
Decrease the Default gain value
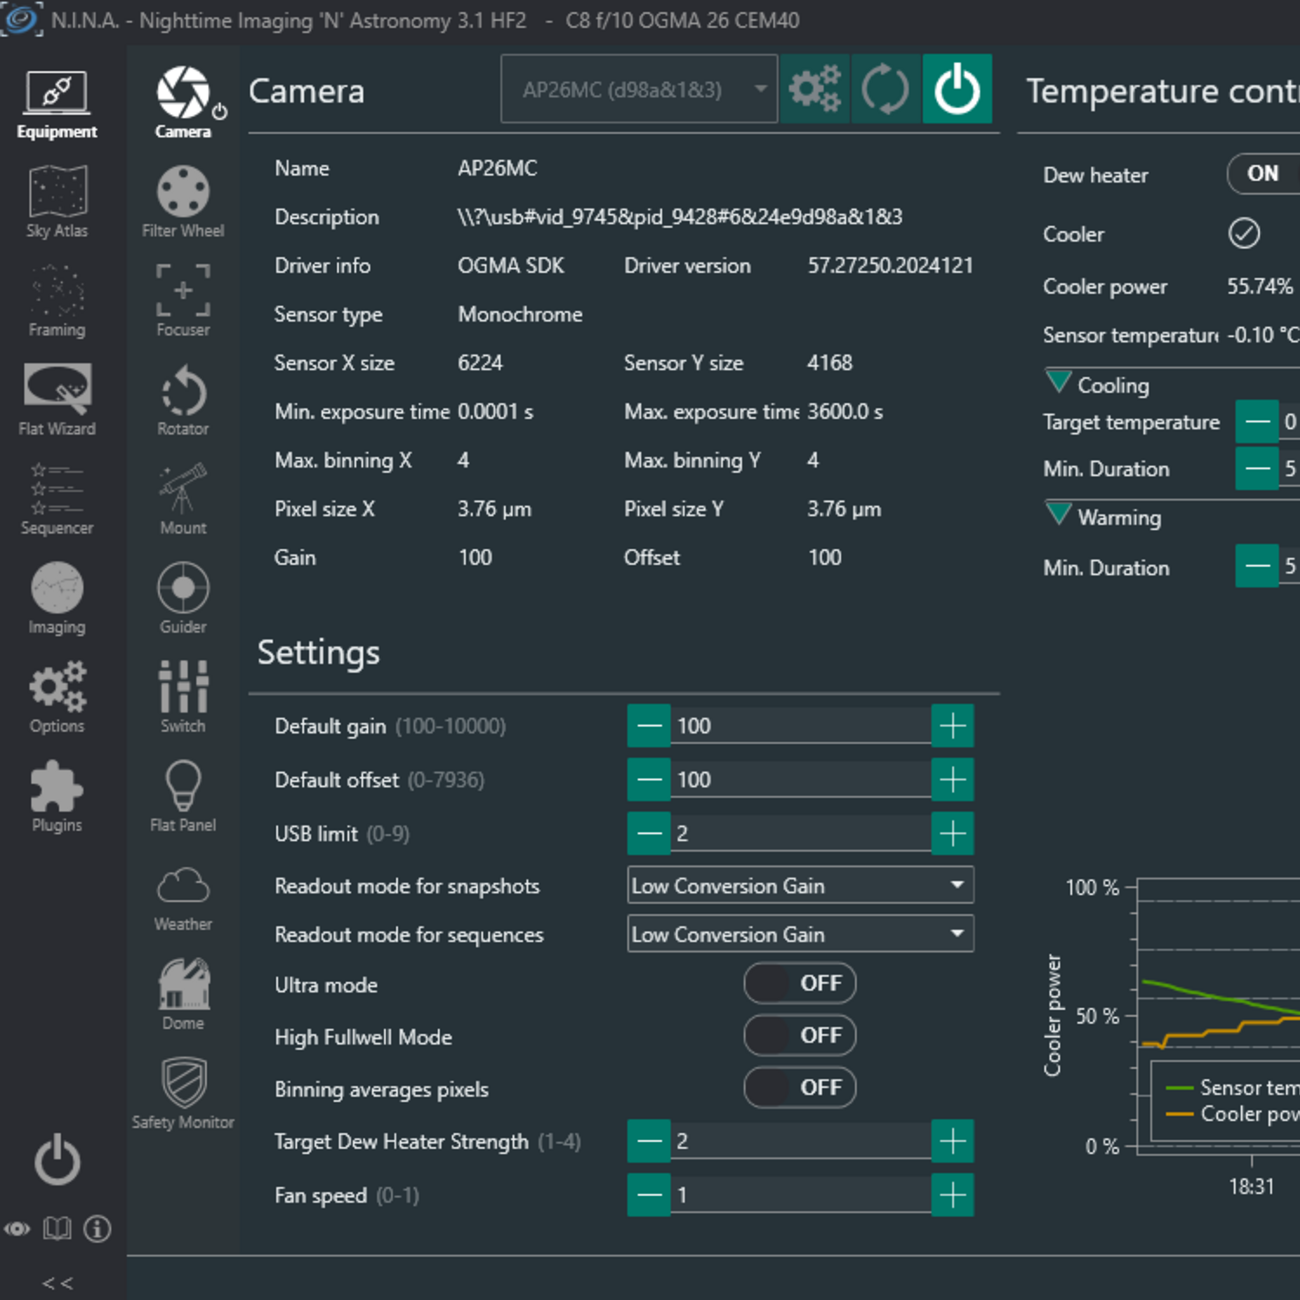[649, 726]
